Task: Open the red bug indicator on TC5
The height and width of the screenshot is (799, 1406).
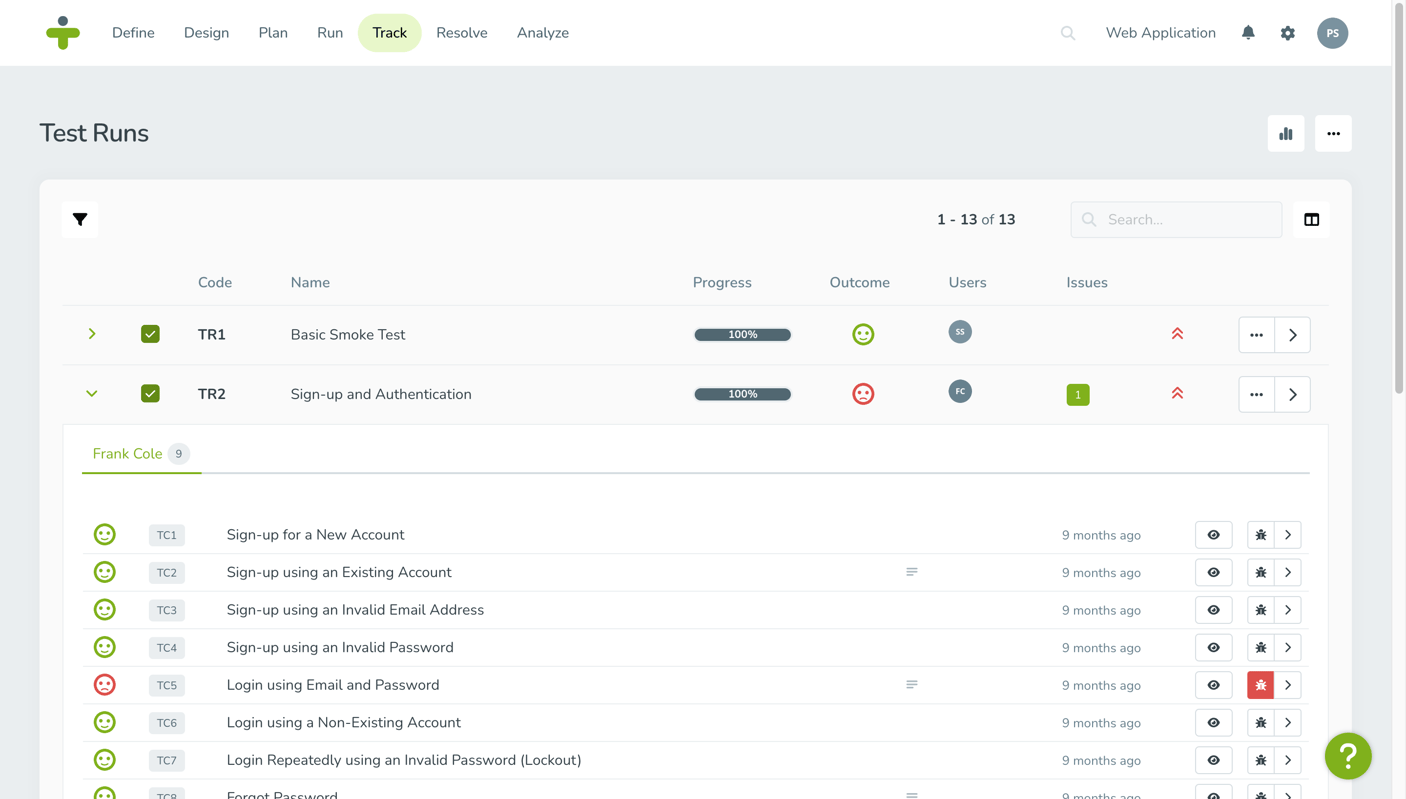Action: [x=1260, y=685]
